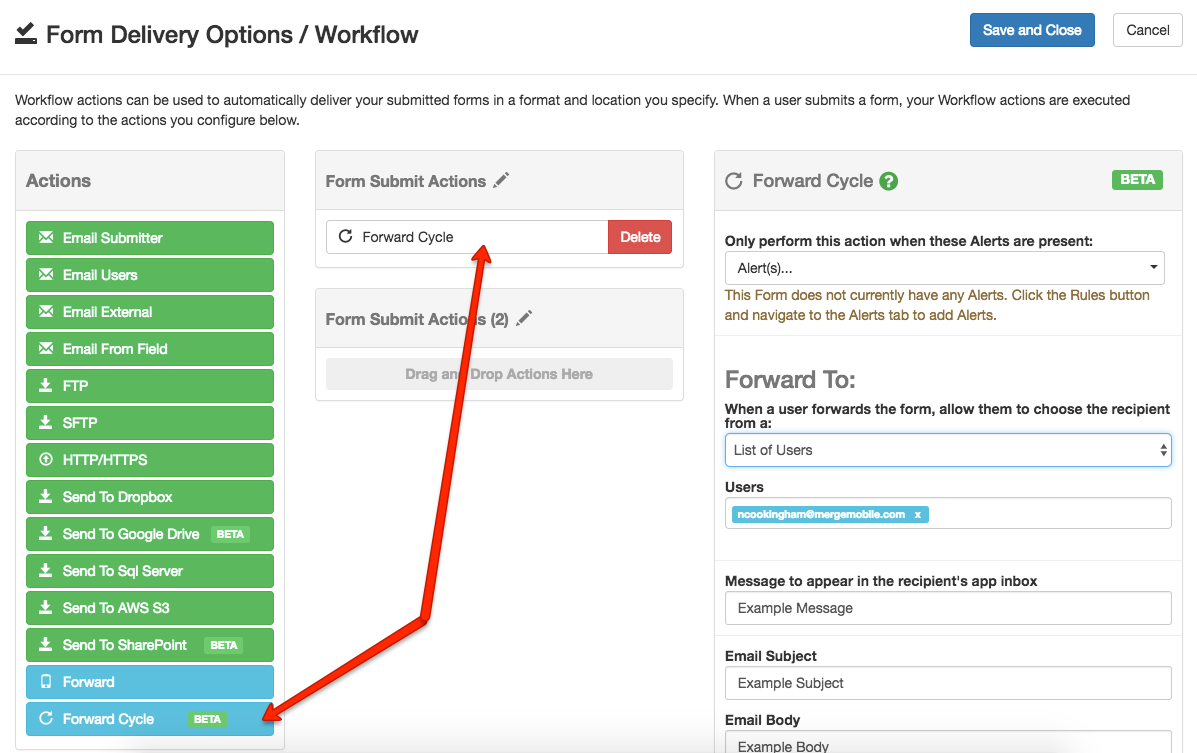This screenshot has height=753, width=1197.
Task: Click the envelope icon on Email Submitter
Action: click(45, 238)
